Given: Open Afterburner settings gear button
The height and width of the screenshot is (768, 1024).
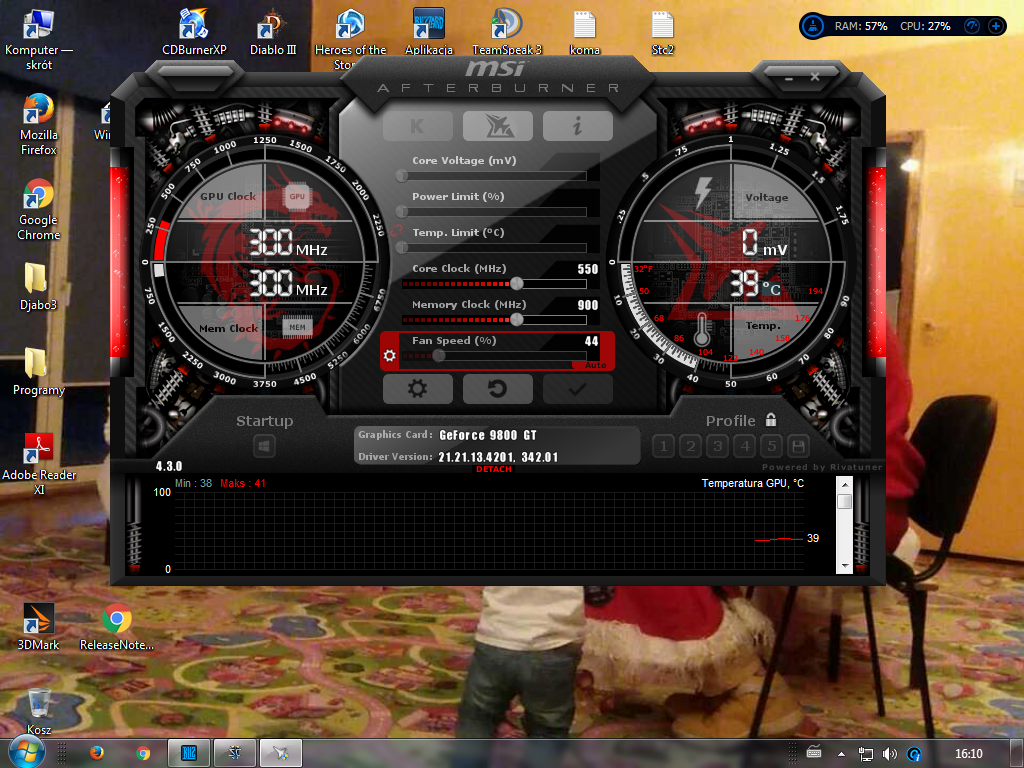Looking at the screenshot, I should [x=417, y=389].
